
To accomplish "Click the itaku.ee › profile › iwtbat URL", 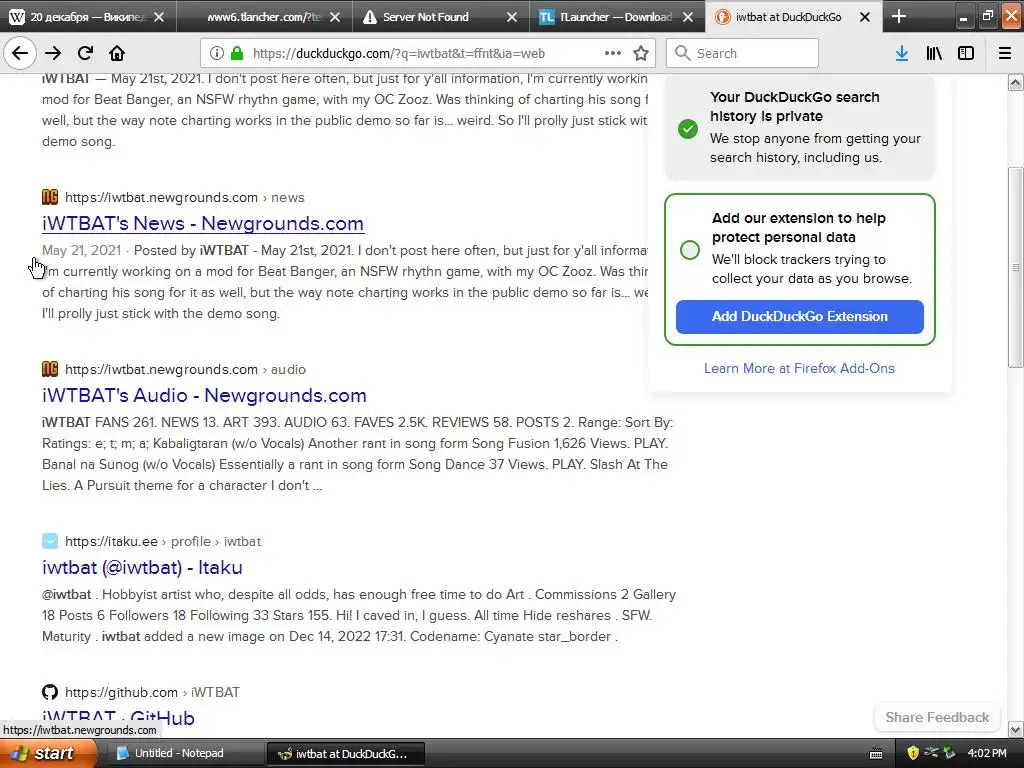I will (x=163, y=541).
